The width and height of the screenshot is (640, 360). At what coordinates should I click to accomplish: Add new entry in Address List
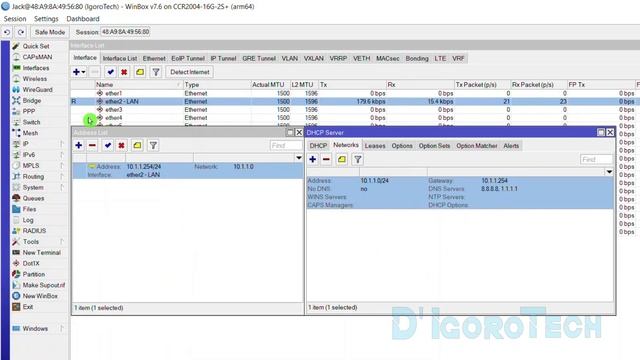coord(78,145)
